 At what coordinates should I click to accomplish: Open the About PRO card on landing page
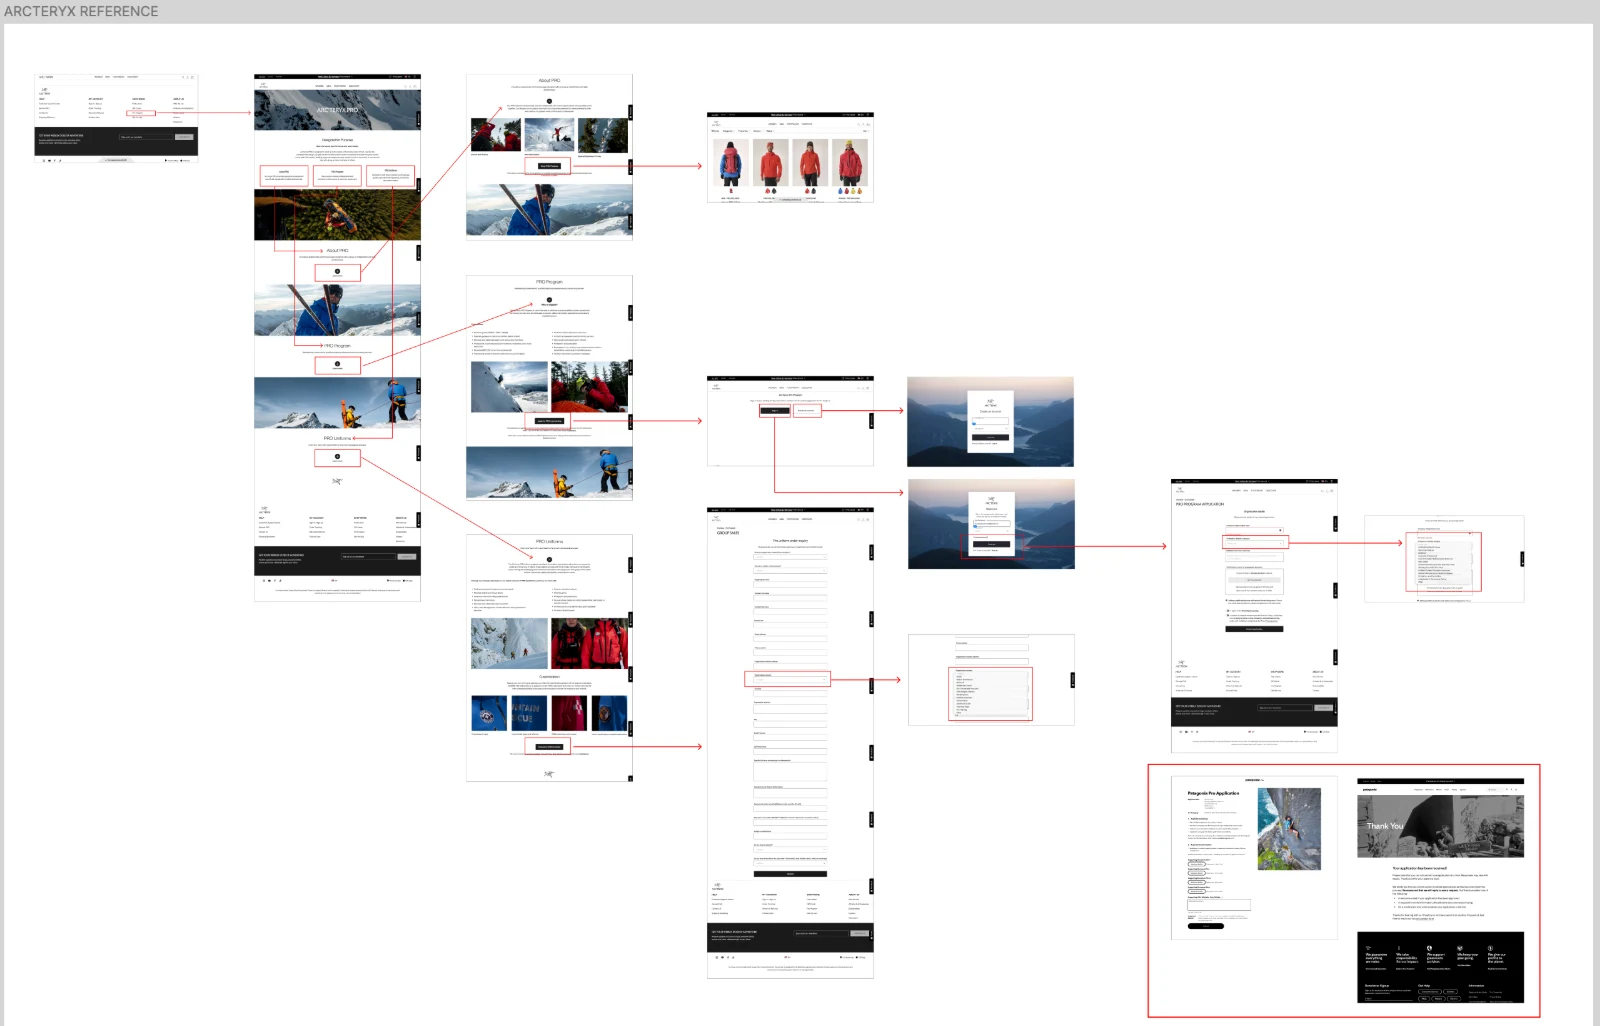[x=284, y=177]
